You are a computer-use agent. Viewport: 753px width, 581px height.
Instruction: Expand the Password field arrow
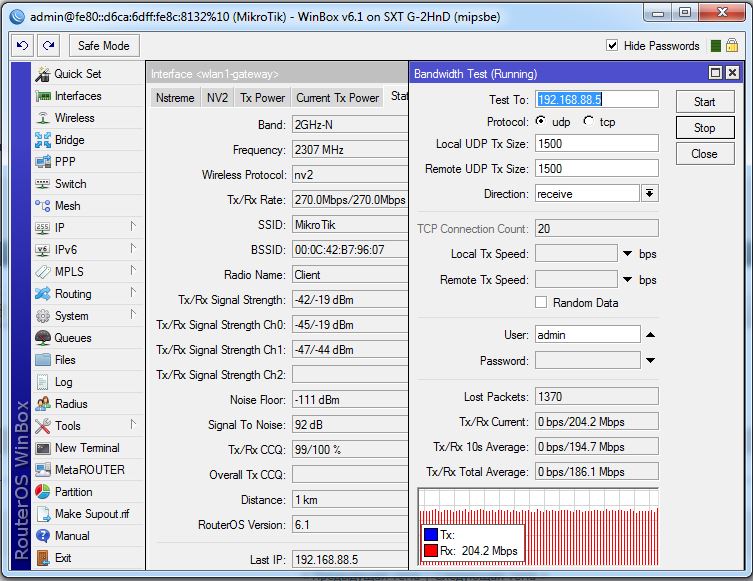(649, 360)
